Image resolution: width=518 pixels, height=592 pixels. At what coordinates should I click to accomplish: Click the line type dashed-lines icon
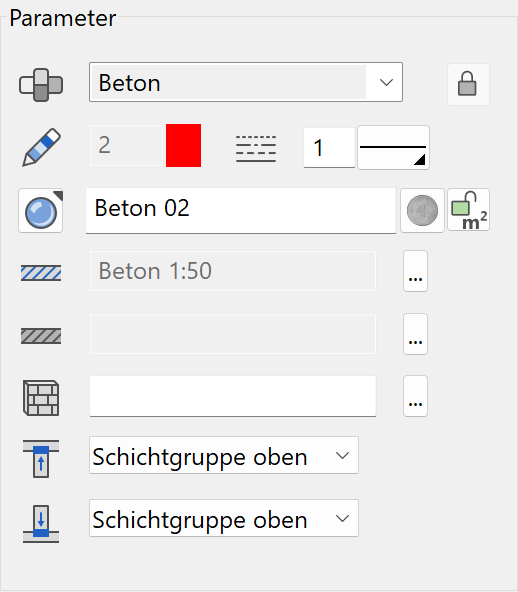[x=256, y=149]
